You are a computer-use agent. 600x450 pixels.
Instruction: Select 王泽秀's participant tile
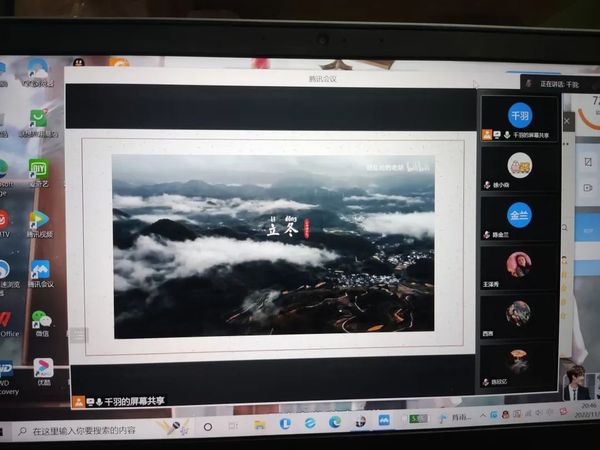(x=518, y=266)
